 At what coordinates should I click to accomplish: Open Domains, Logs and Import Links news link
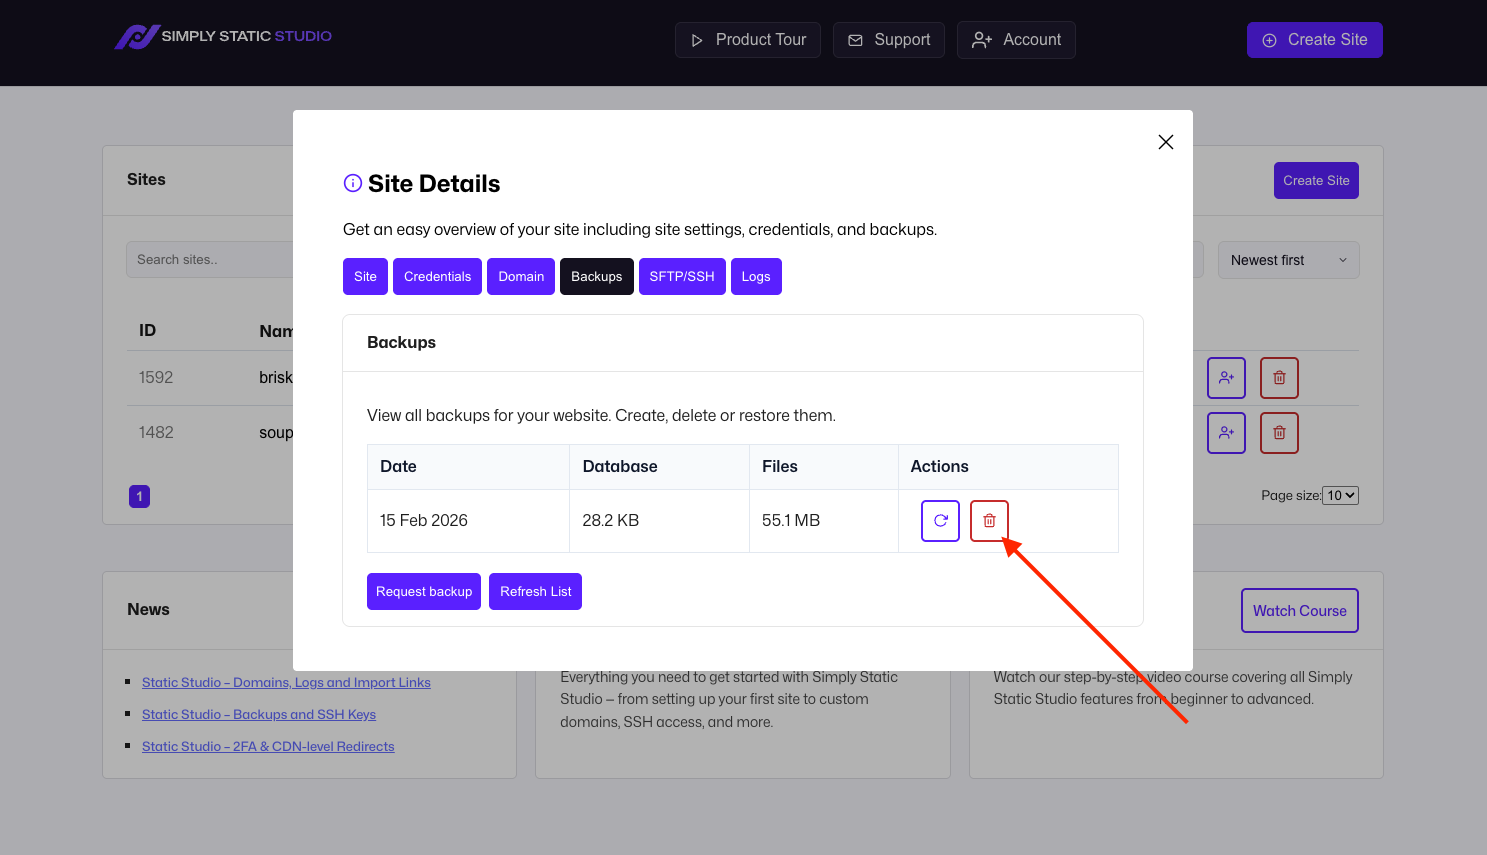tap(286, 682)
